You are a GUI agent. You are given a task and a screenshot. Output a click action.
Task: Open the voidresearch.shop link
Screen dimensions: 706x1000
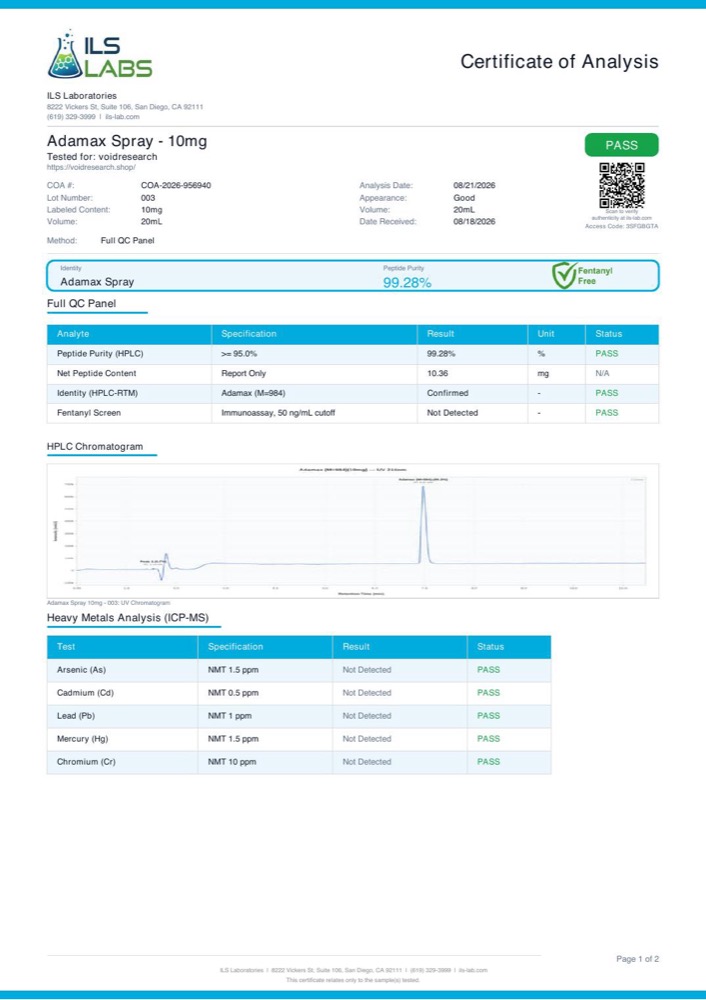tap(91, 167)
